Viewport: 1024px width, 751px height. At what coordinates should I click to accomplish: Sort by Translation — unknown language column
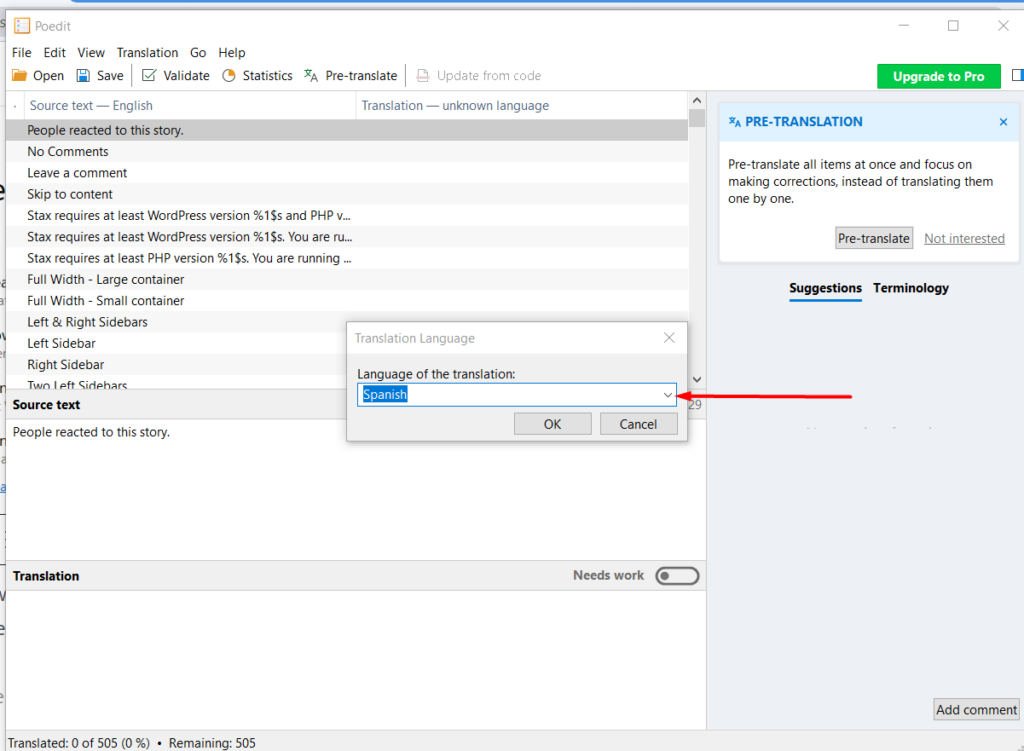tap(521, 106)
